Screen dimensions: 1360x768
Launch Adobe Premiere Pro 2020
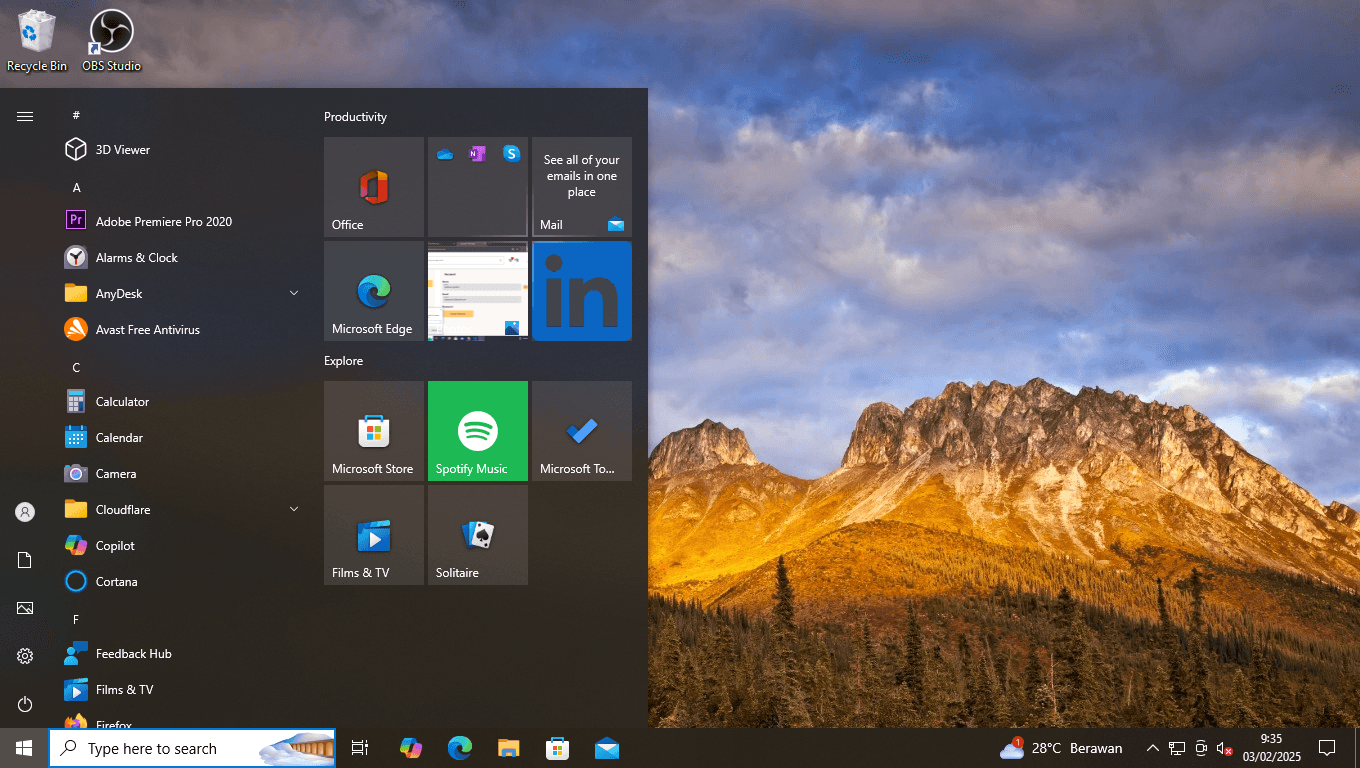tap(180, 222)
